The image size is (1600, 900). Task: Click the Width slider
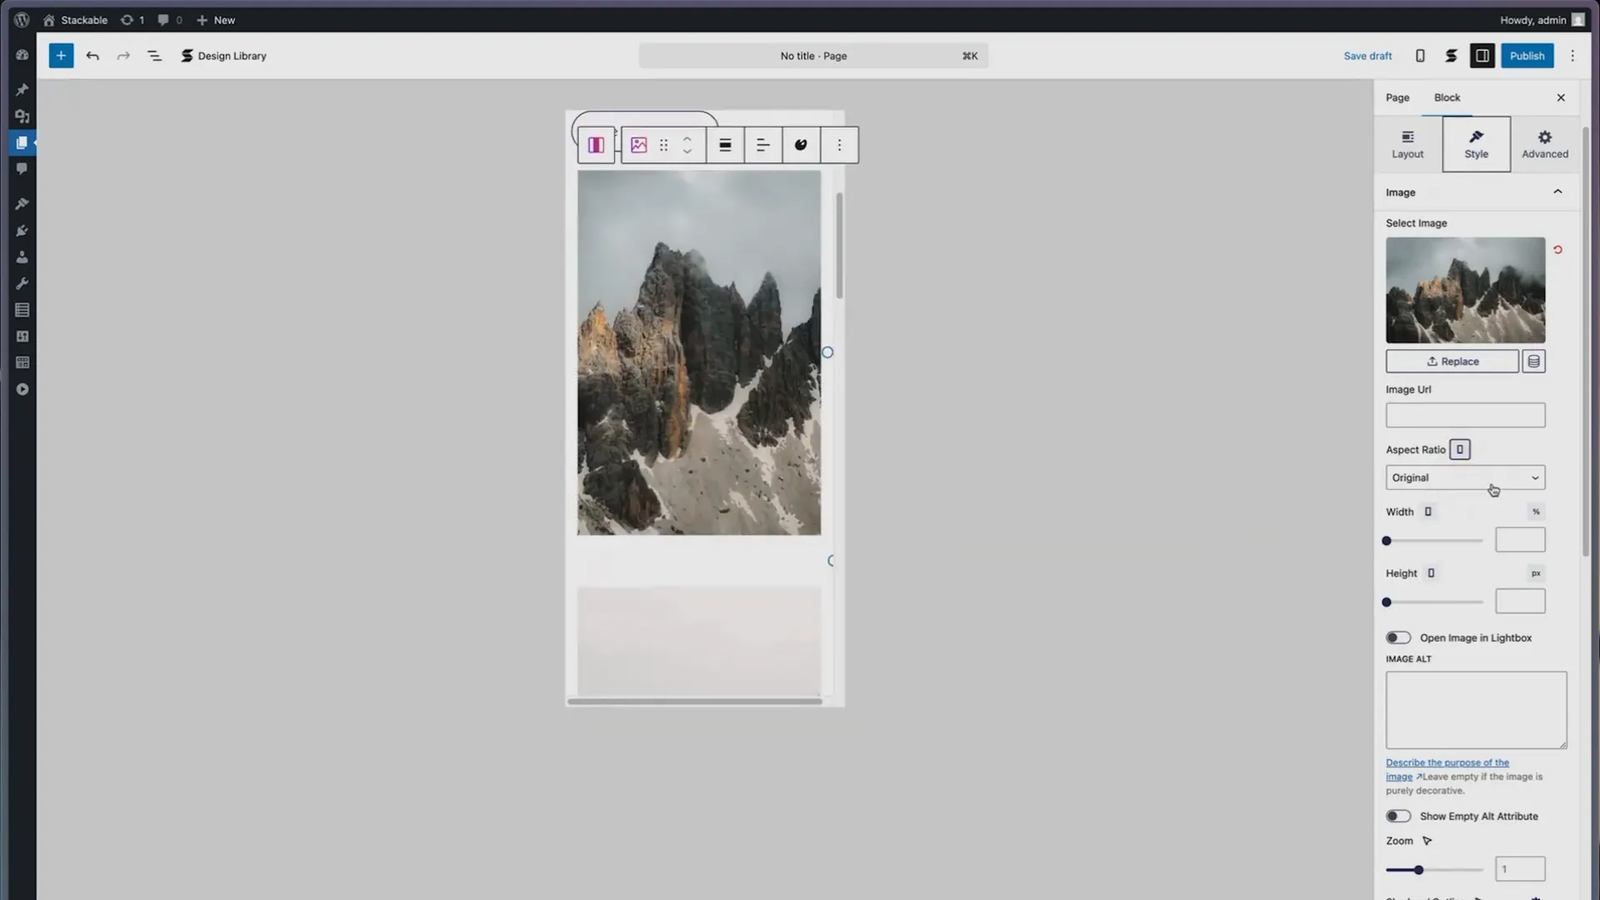pyautogui.click(x=1434, y=541)
